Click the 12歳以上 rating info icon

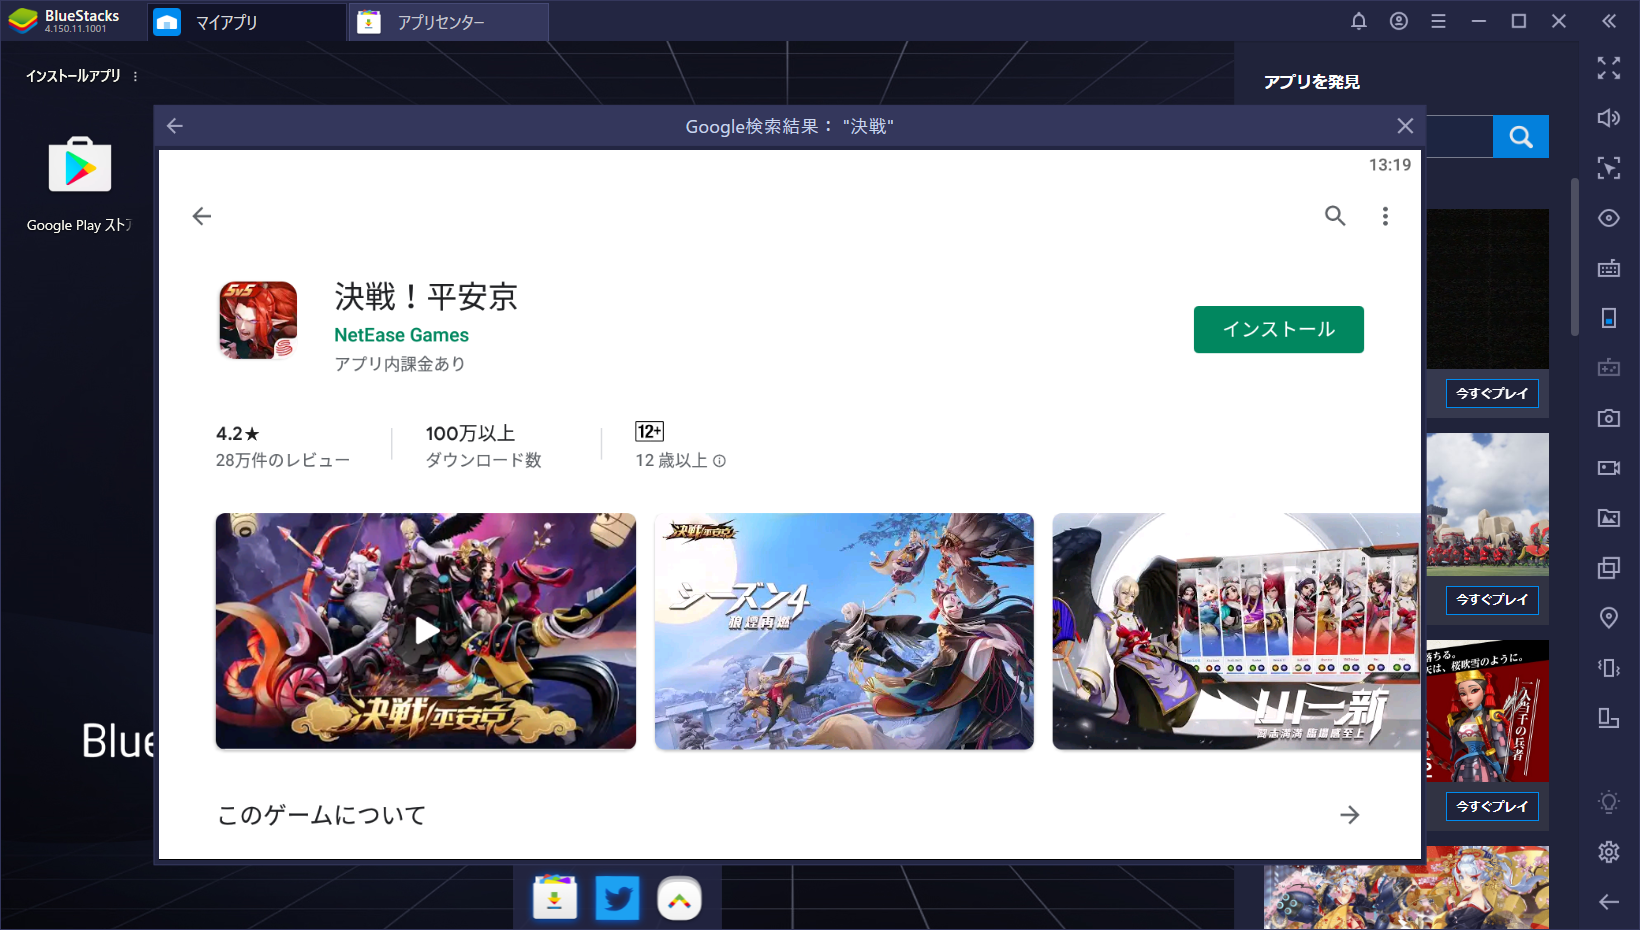pos(719,461)
